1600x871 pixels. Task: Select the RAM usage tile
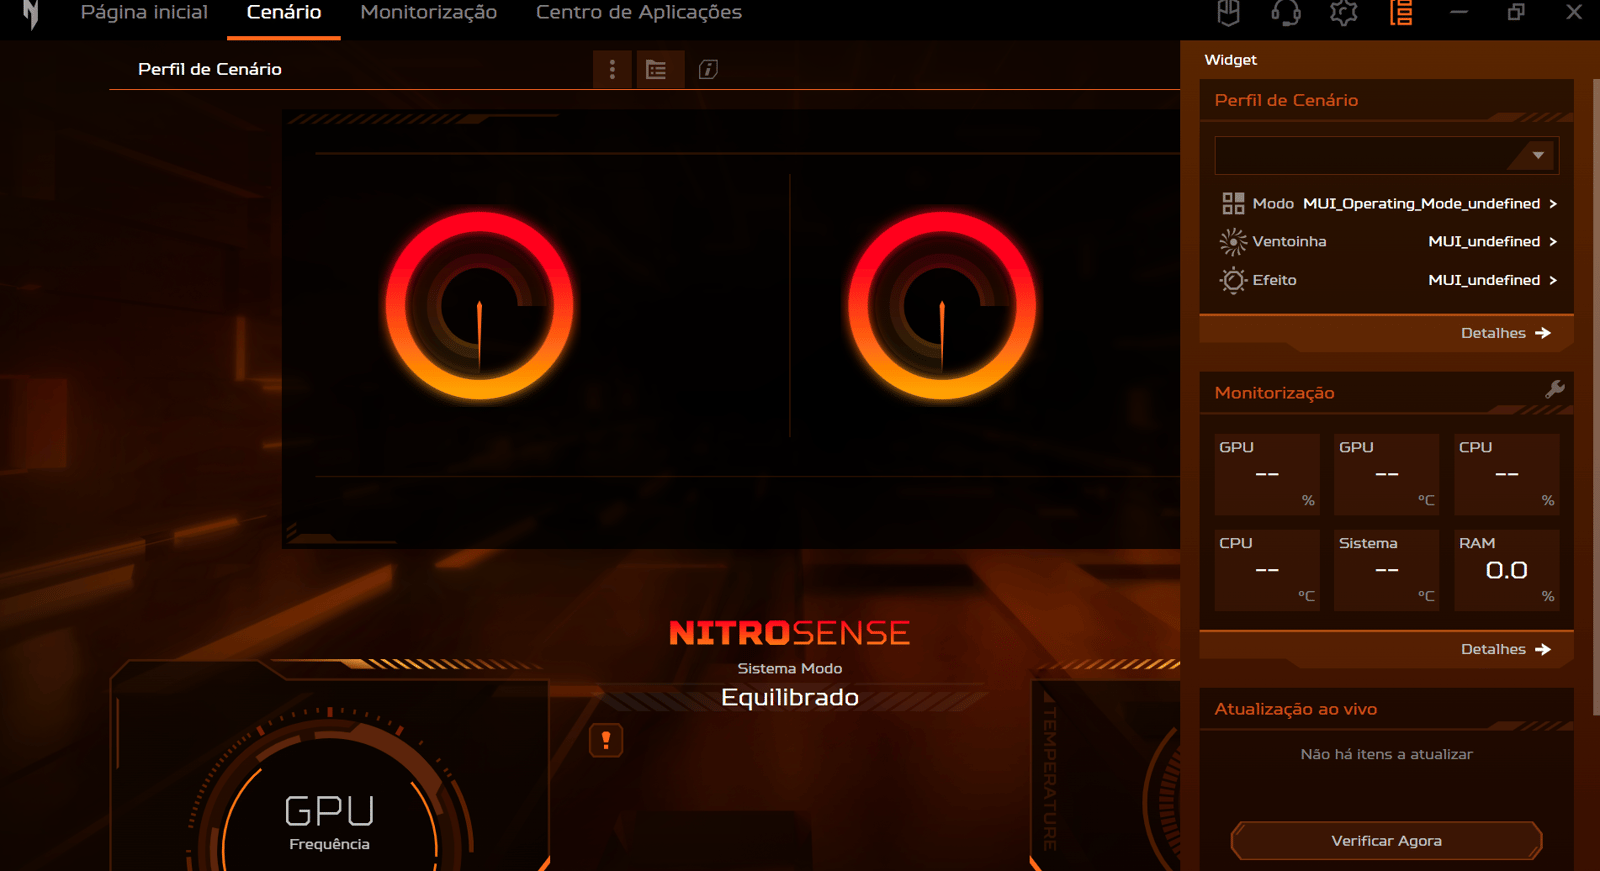coord(1506,570)
